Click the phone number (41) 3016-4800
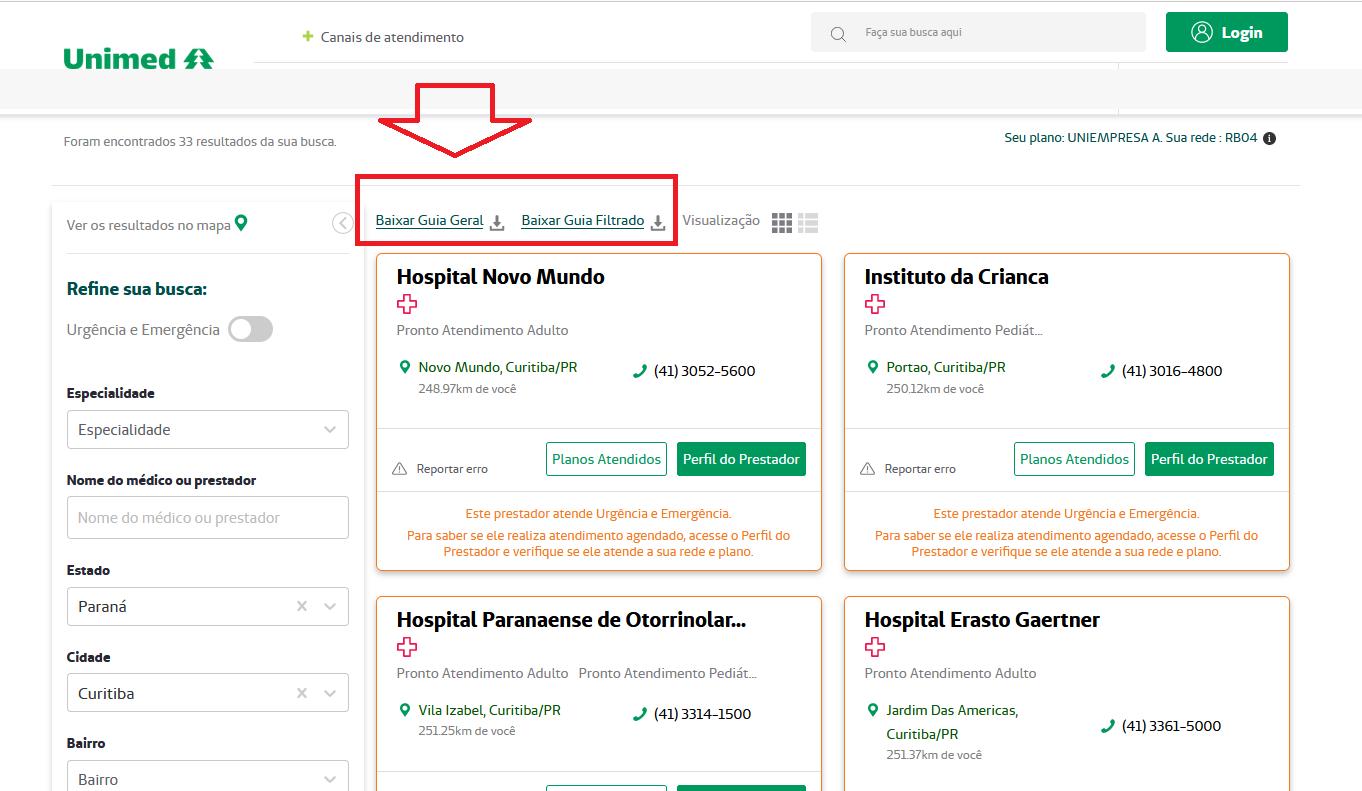Screen dimensions: 1362x791 pos(1172,371)
